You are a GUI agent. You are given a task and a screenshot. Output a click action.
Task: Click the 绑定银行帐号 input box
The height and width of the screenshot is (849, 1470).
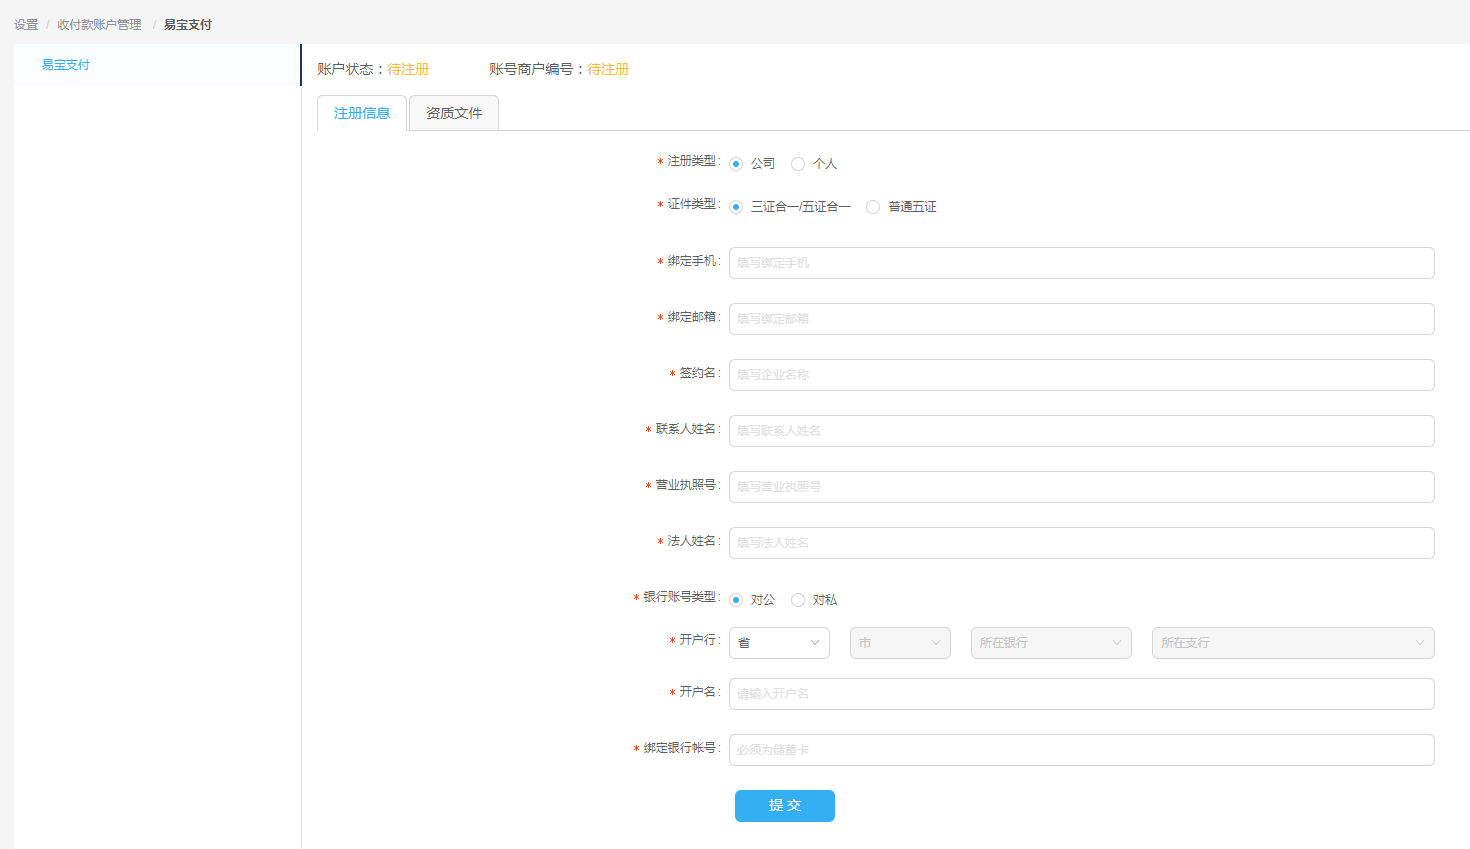1081,750
